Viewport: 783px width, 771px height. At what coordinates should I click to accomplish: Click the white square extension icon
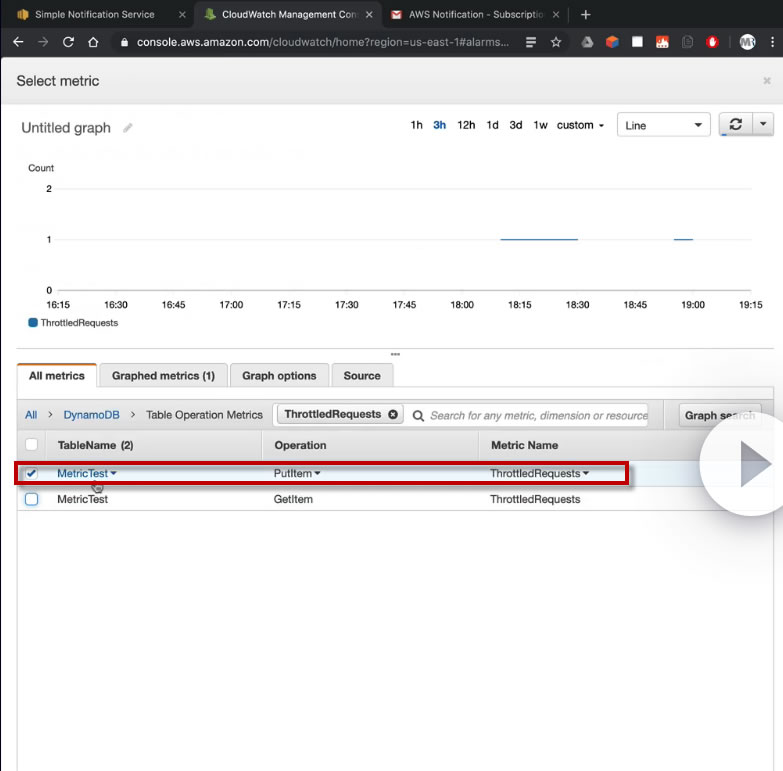(x=637, y=42)
